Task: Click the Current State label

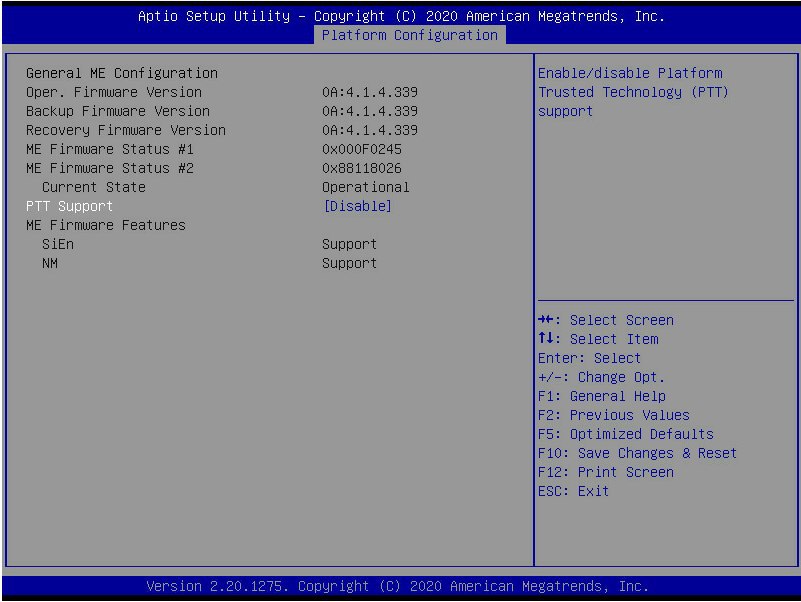Action: [x=94, y=187]
